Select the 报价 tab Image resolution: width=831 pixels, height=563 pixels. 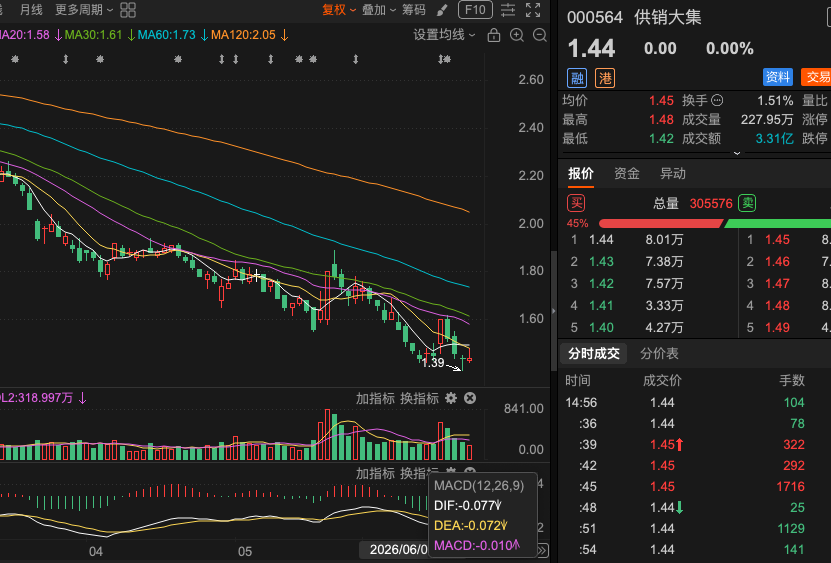[581, 174]
